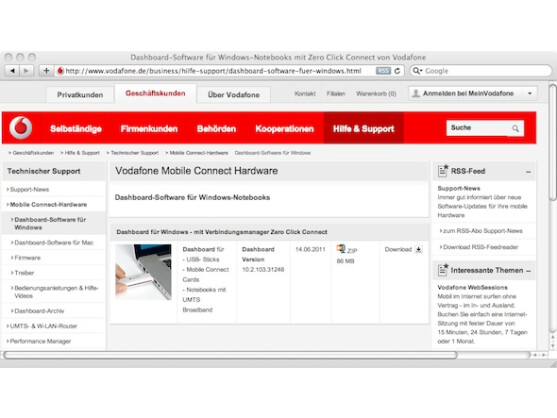Click the Vodafone logo in red banner
The width and height of the screenshot is (557, 418).
tap(21, 127)
